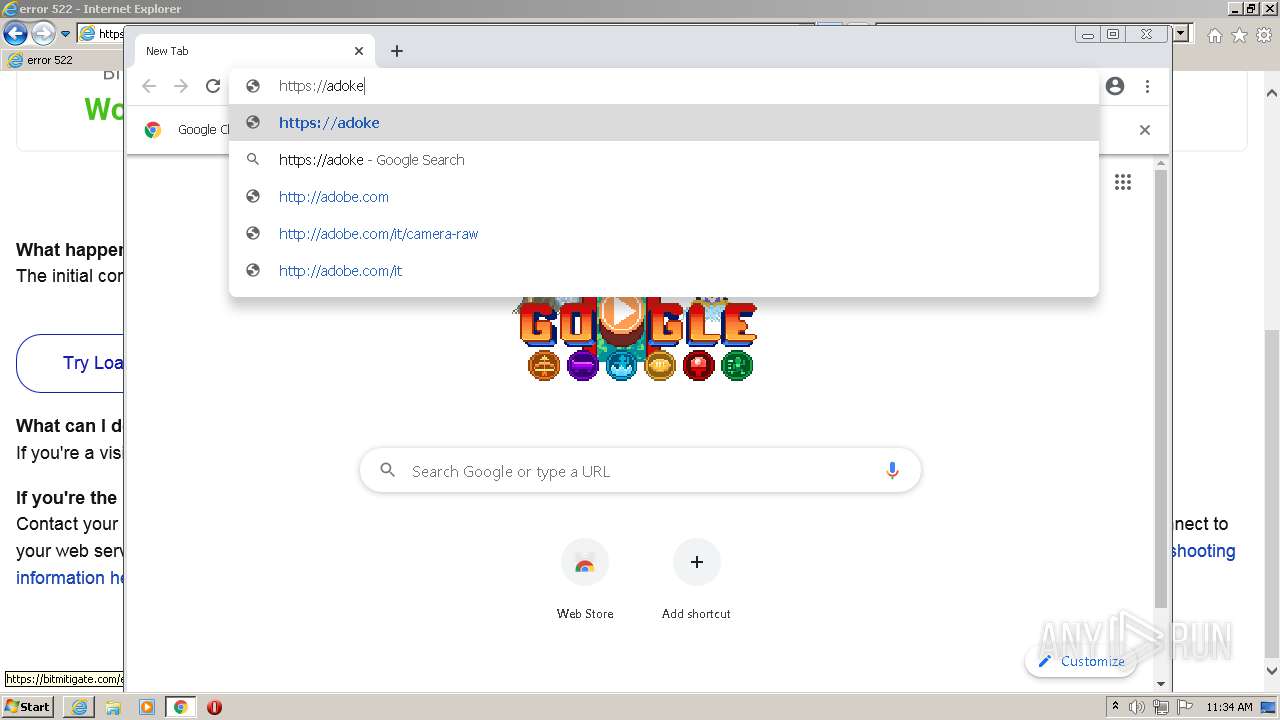Play the Google Doodle game

pyautogui.click(x=623, y=313)
